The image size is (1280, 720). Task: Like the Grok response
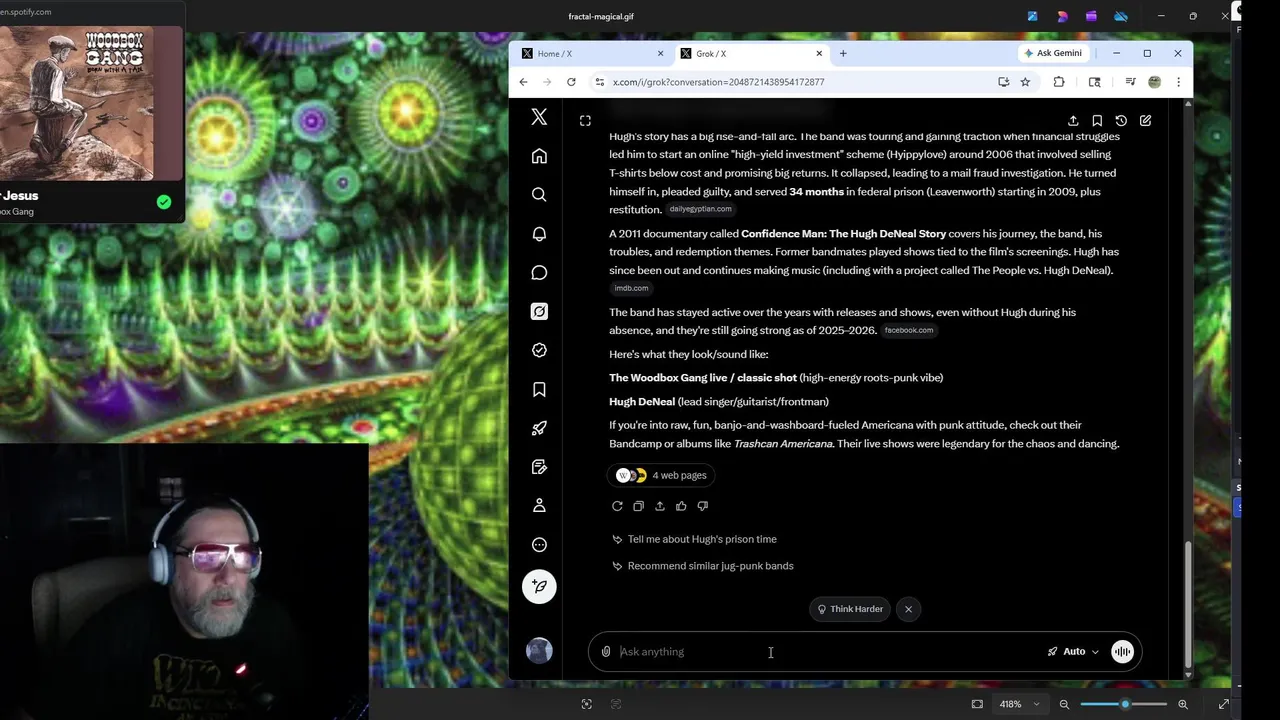[x=681, y=506]
